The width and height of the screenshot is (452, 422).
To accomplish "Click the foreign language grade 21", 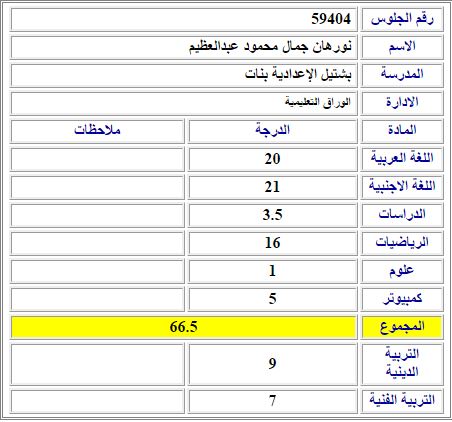I will point(273,187).
